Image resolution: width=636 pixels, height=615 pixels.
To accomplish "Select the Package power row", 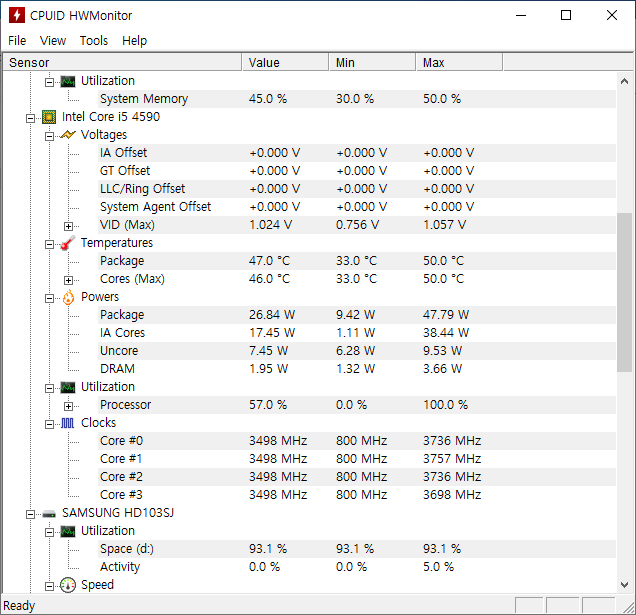I will [x=357, y=315].
